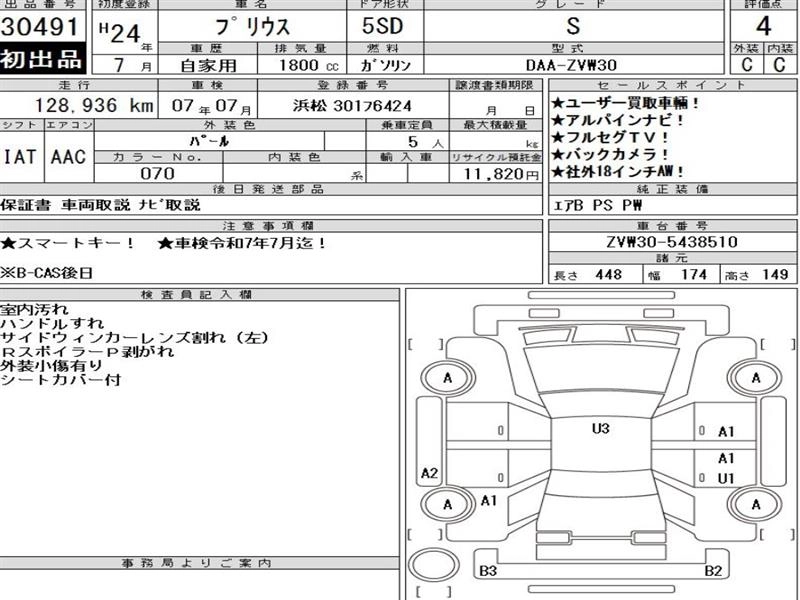Click inspector note シートカバー付

[60, 380]
